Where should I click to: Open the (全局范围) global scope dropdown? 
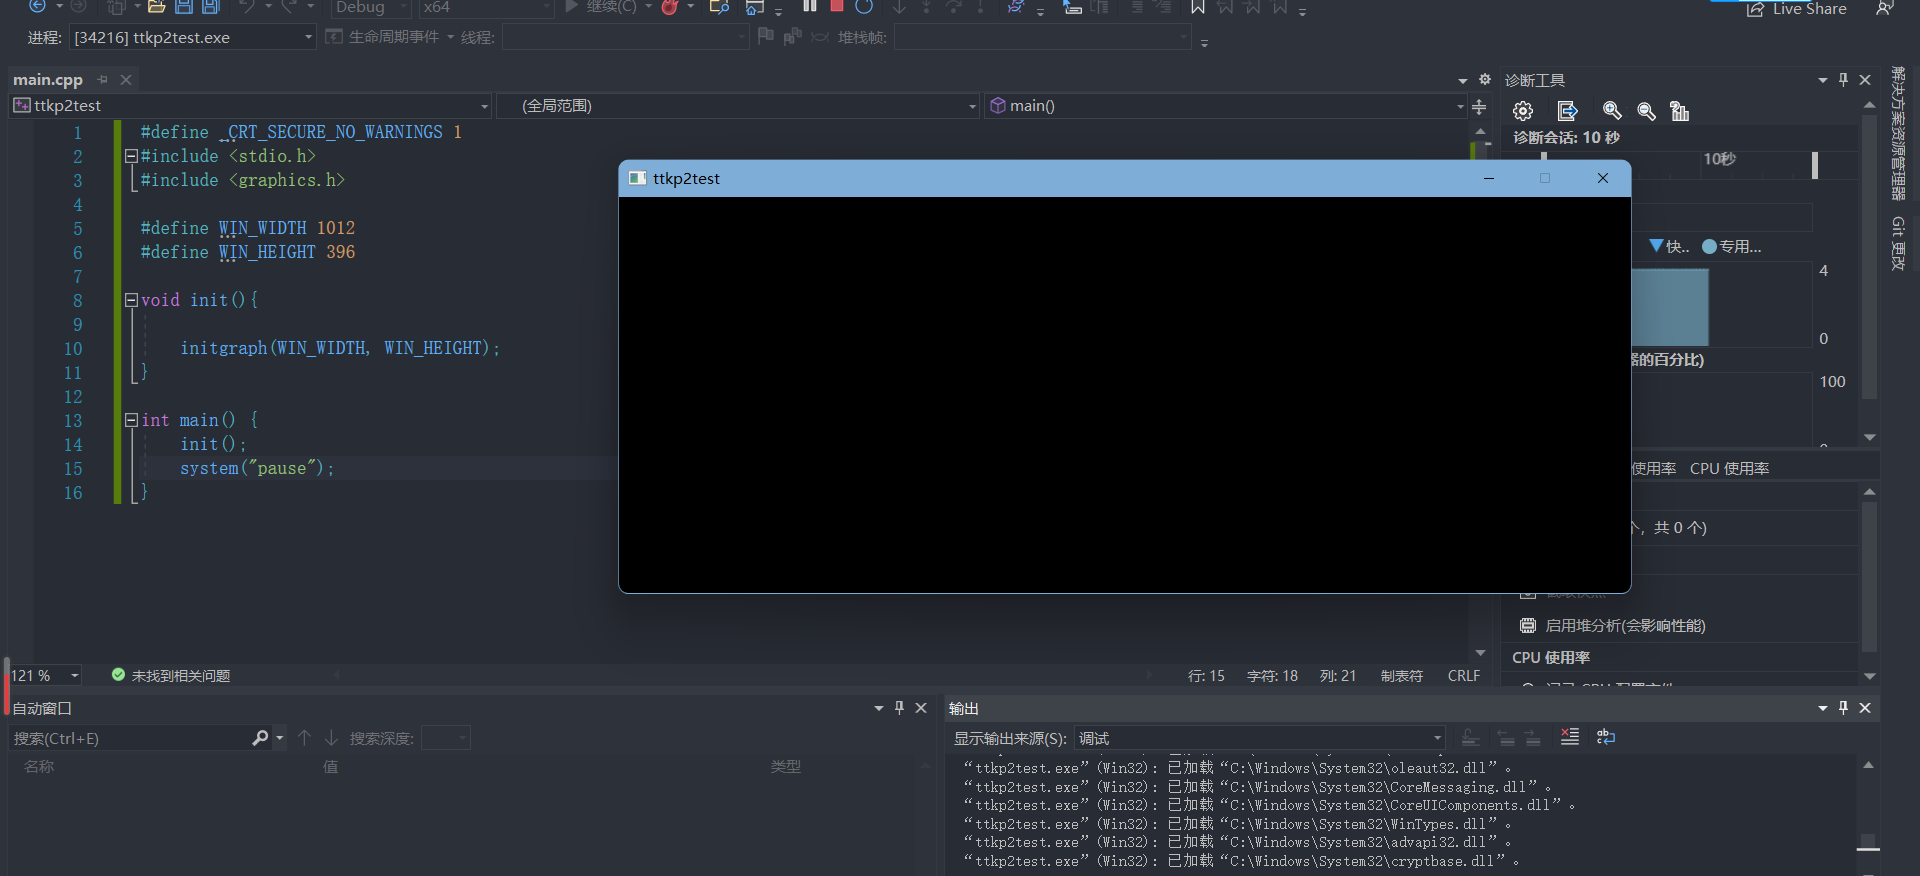point(738,106)
